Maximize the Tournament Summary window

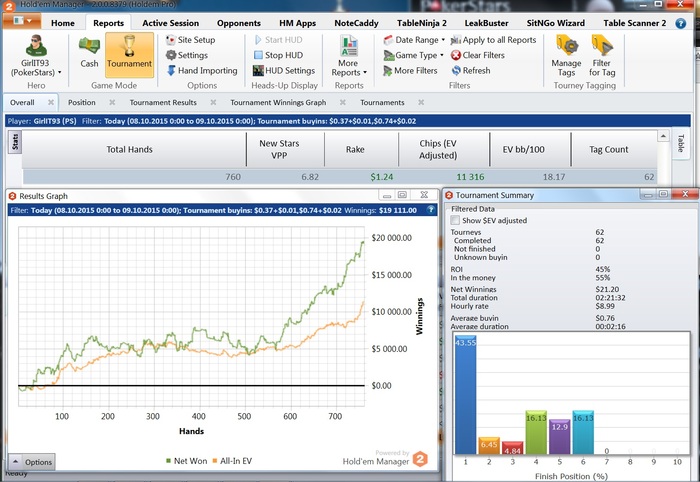pos(663,194)
